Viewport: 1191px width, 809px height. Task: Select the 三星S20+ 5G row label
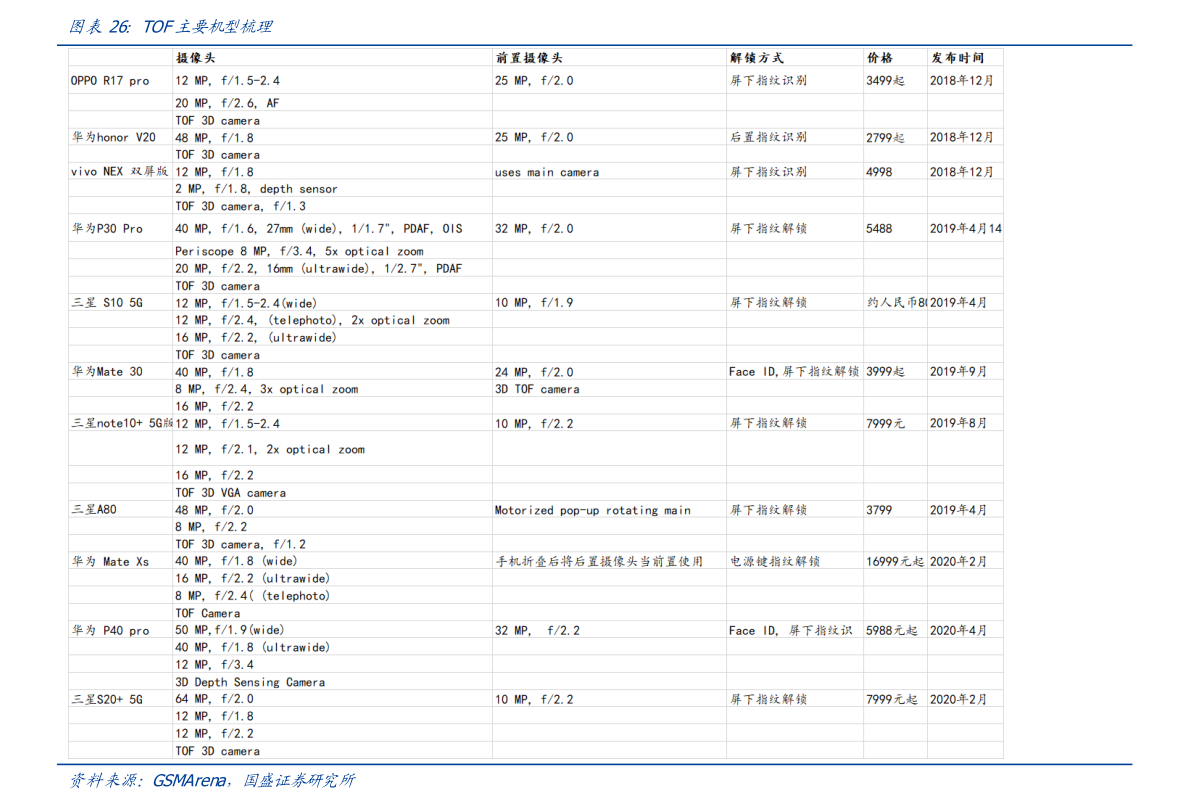(x=107, y=699)
